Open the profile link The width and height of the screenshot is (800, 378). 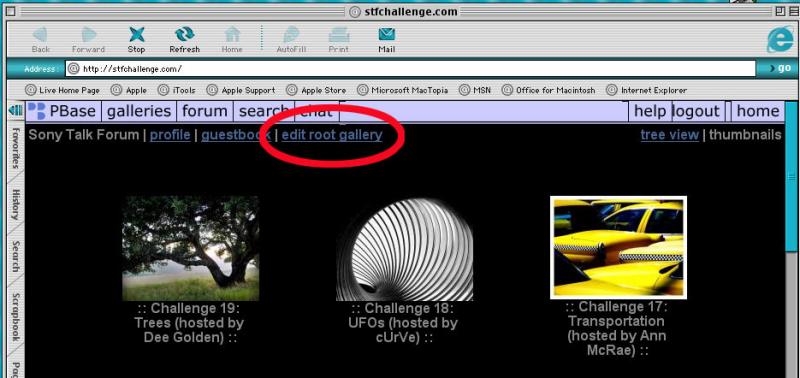(x=170, y=135)
